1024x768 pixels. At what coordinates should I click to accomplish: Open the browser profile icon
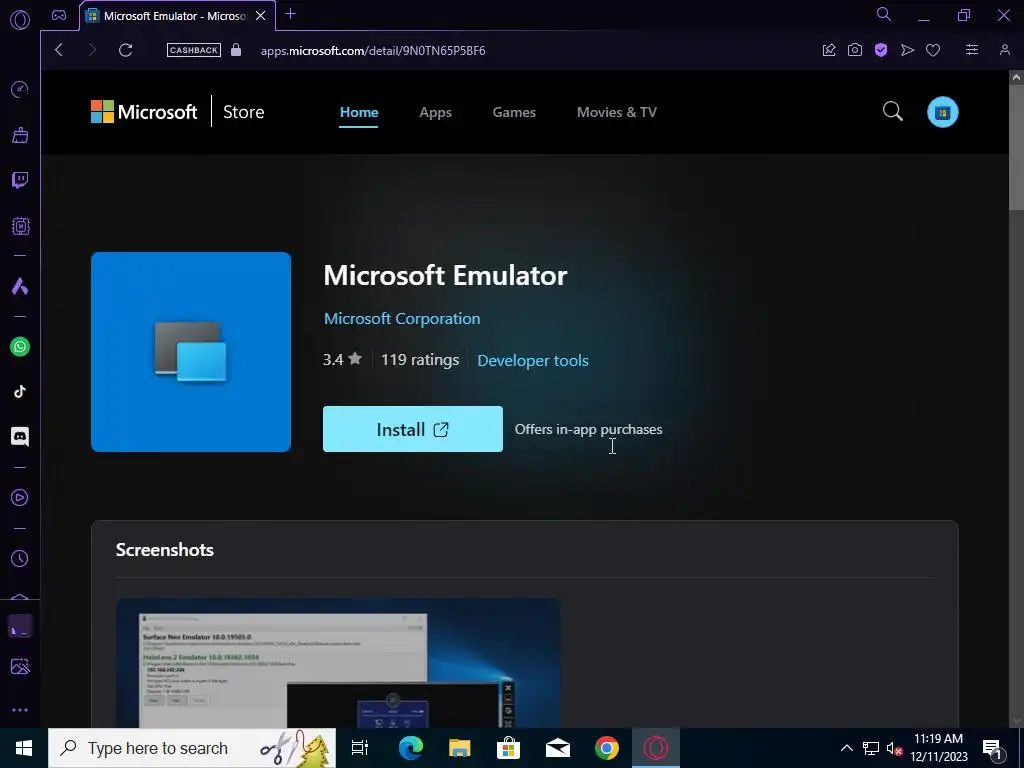coord(1004,50)
